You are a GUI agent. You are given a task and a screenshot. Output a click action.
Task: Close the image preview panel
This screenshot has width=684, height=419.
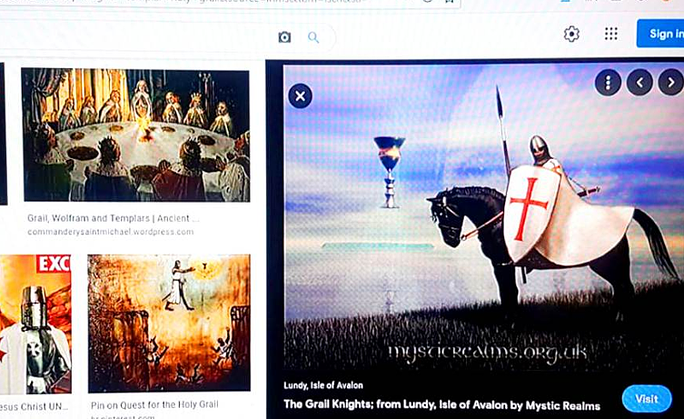pos(300,96)
